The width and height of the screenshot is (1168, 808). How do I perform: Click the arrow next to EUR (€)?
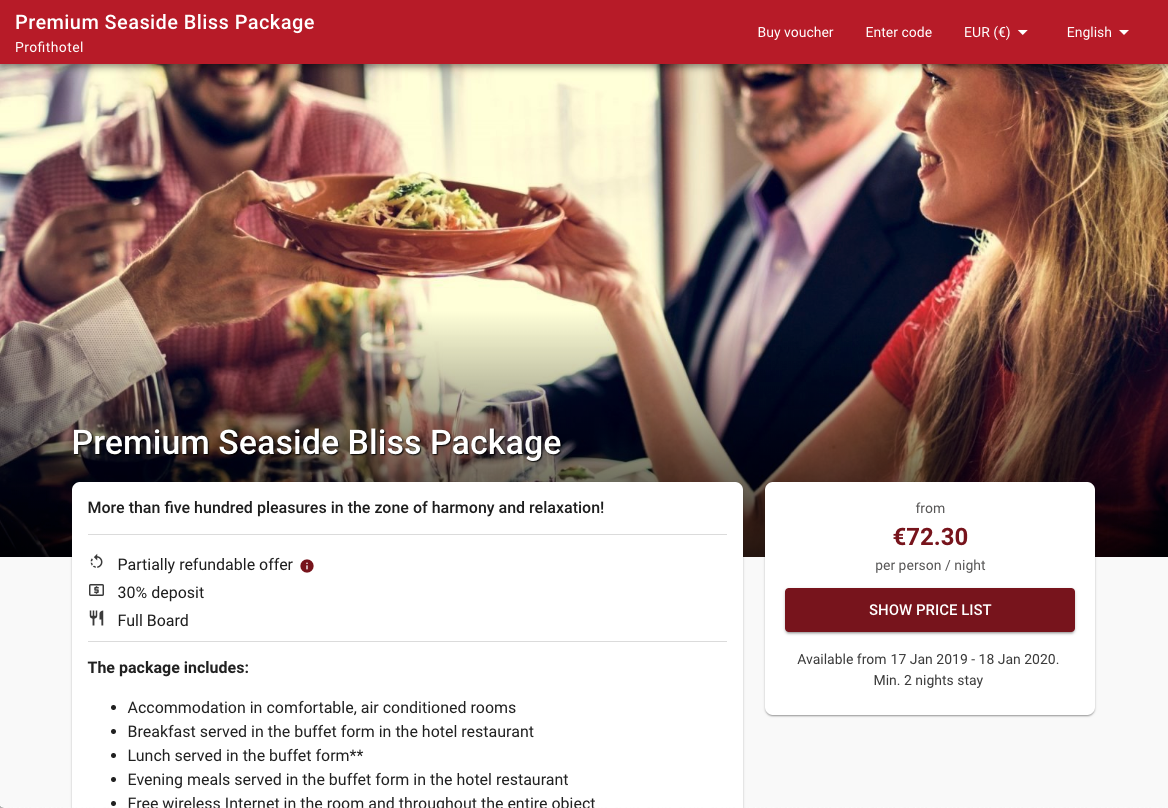pos(1023,33)
